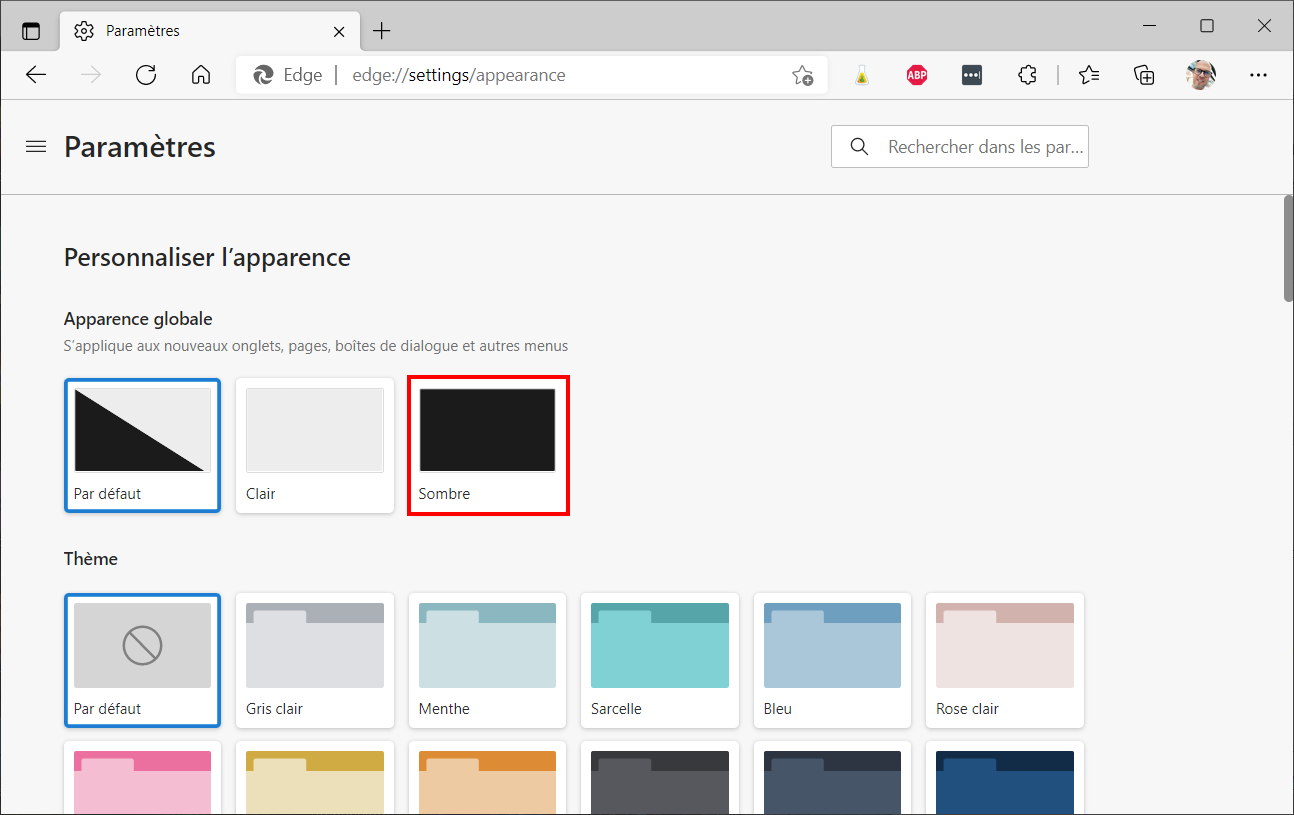Go back with the arrow button
Viewport: 1294px width, 815px height.
coord(36,75)
